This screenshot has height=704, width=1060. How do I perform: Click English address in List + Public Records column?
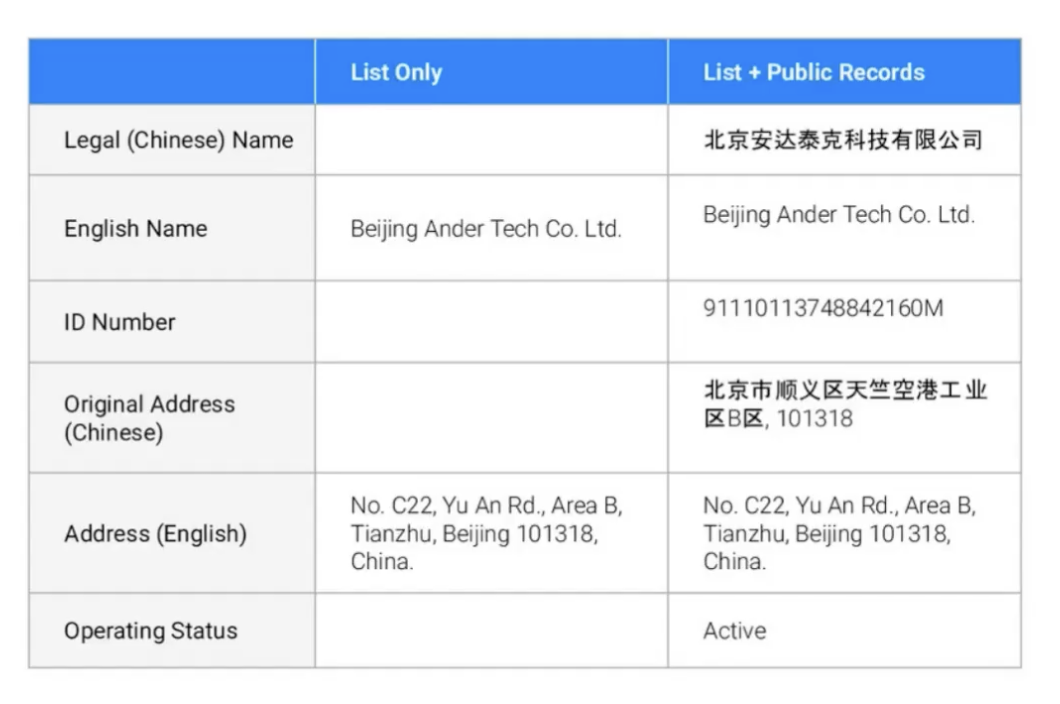point(838,534)
